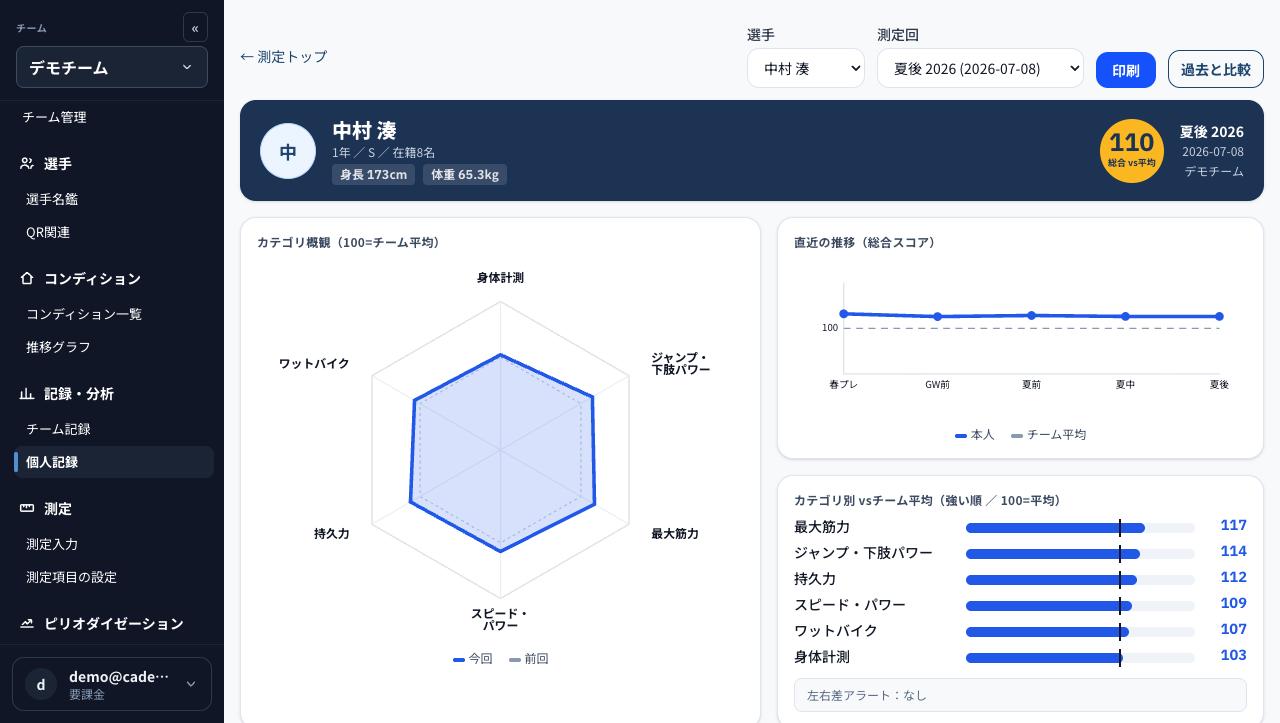
Task: Click the ワットバイク score bar
Action: tap(1080, 632)
